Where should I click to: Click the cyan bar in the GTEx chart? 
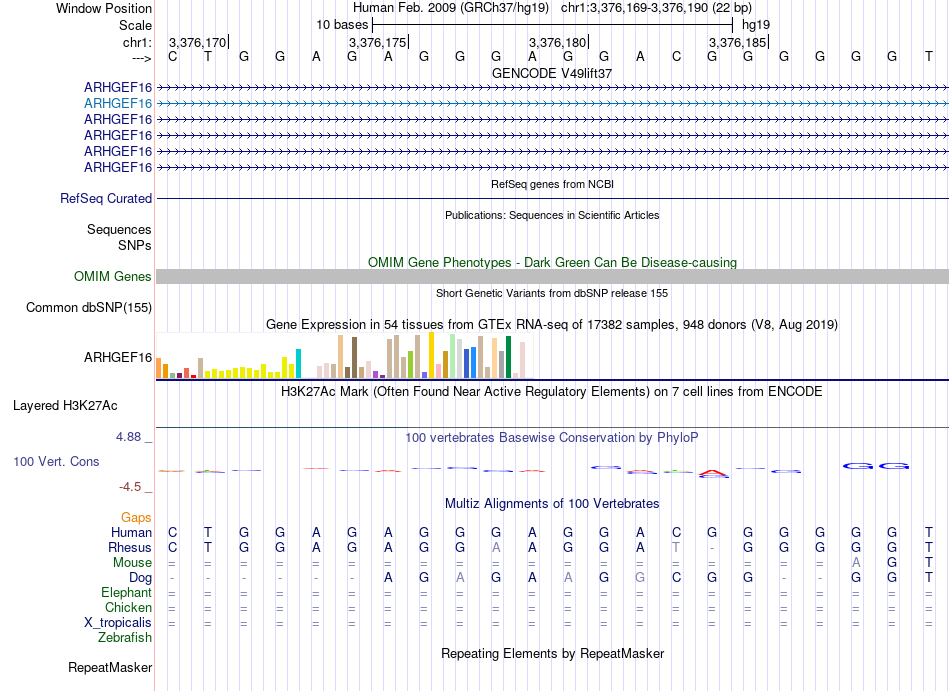pyautogui.click(x=298, y=363)
